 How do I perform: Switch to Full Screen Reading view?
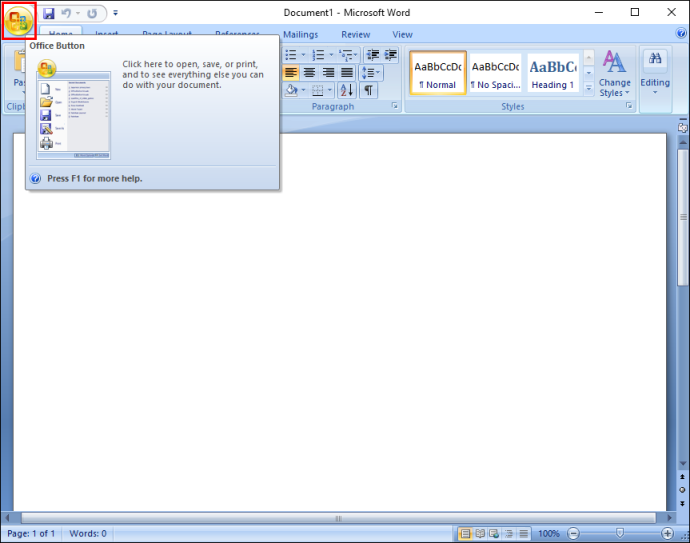[x=480, y=534]
